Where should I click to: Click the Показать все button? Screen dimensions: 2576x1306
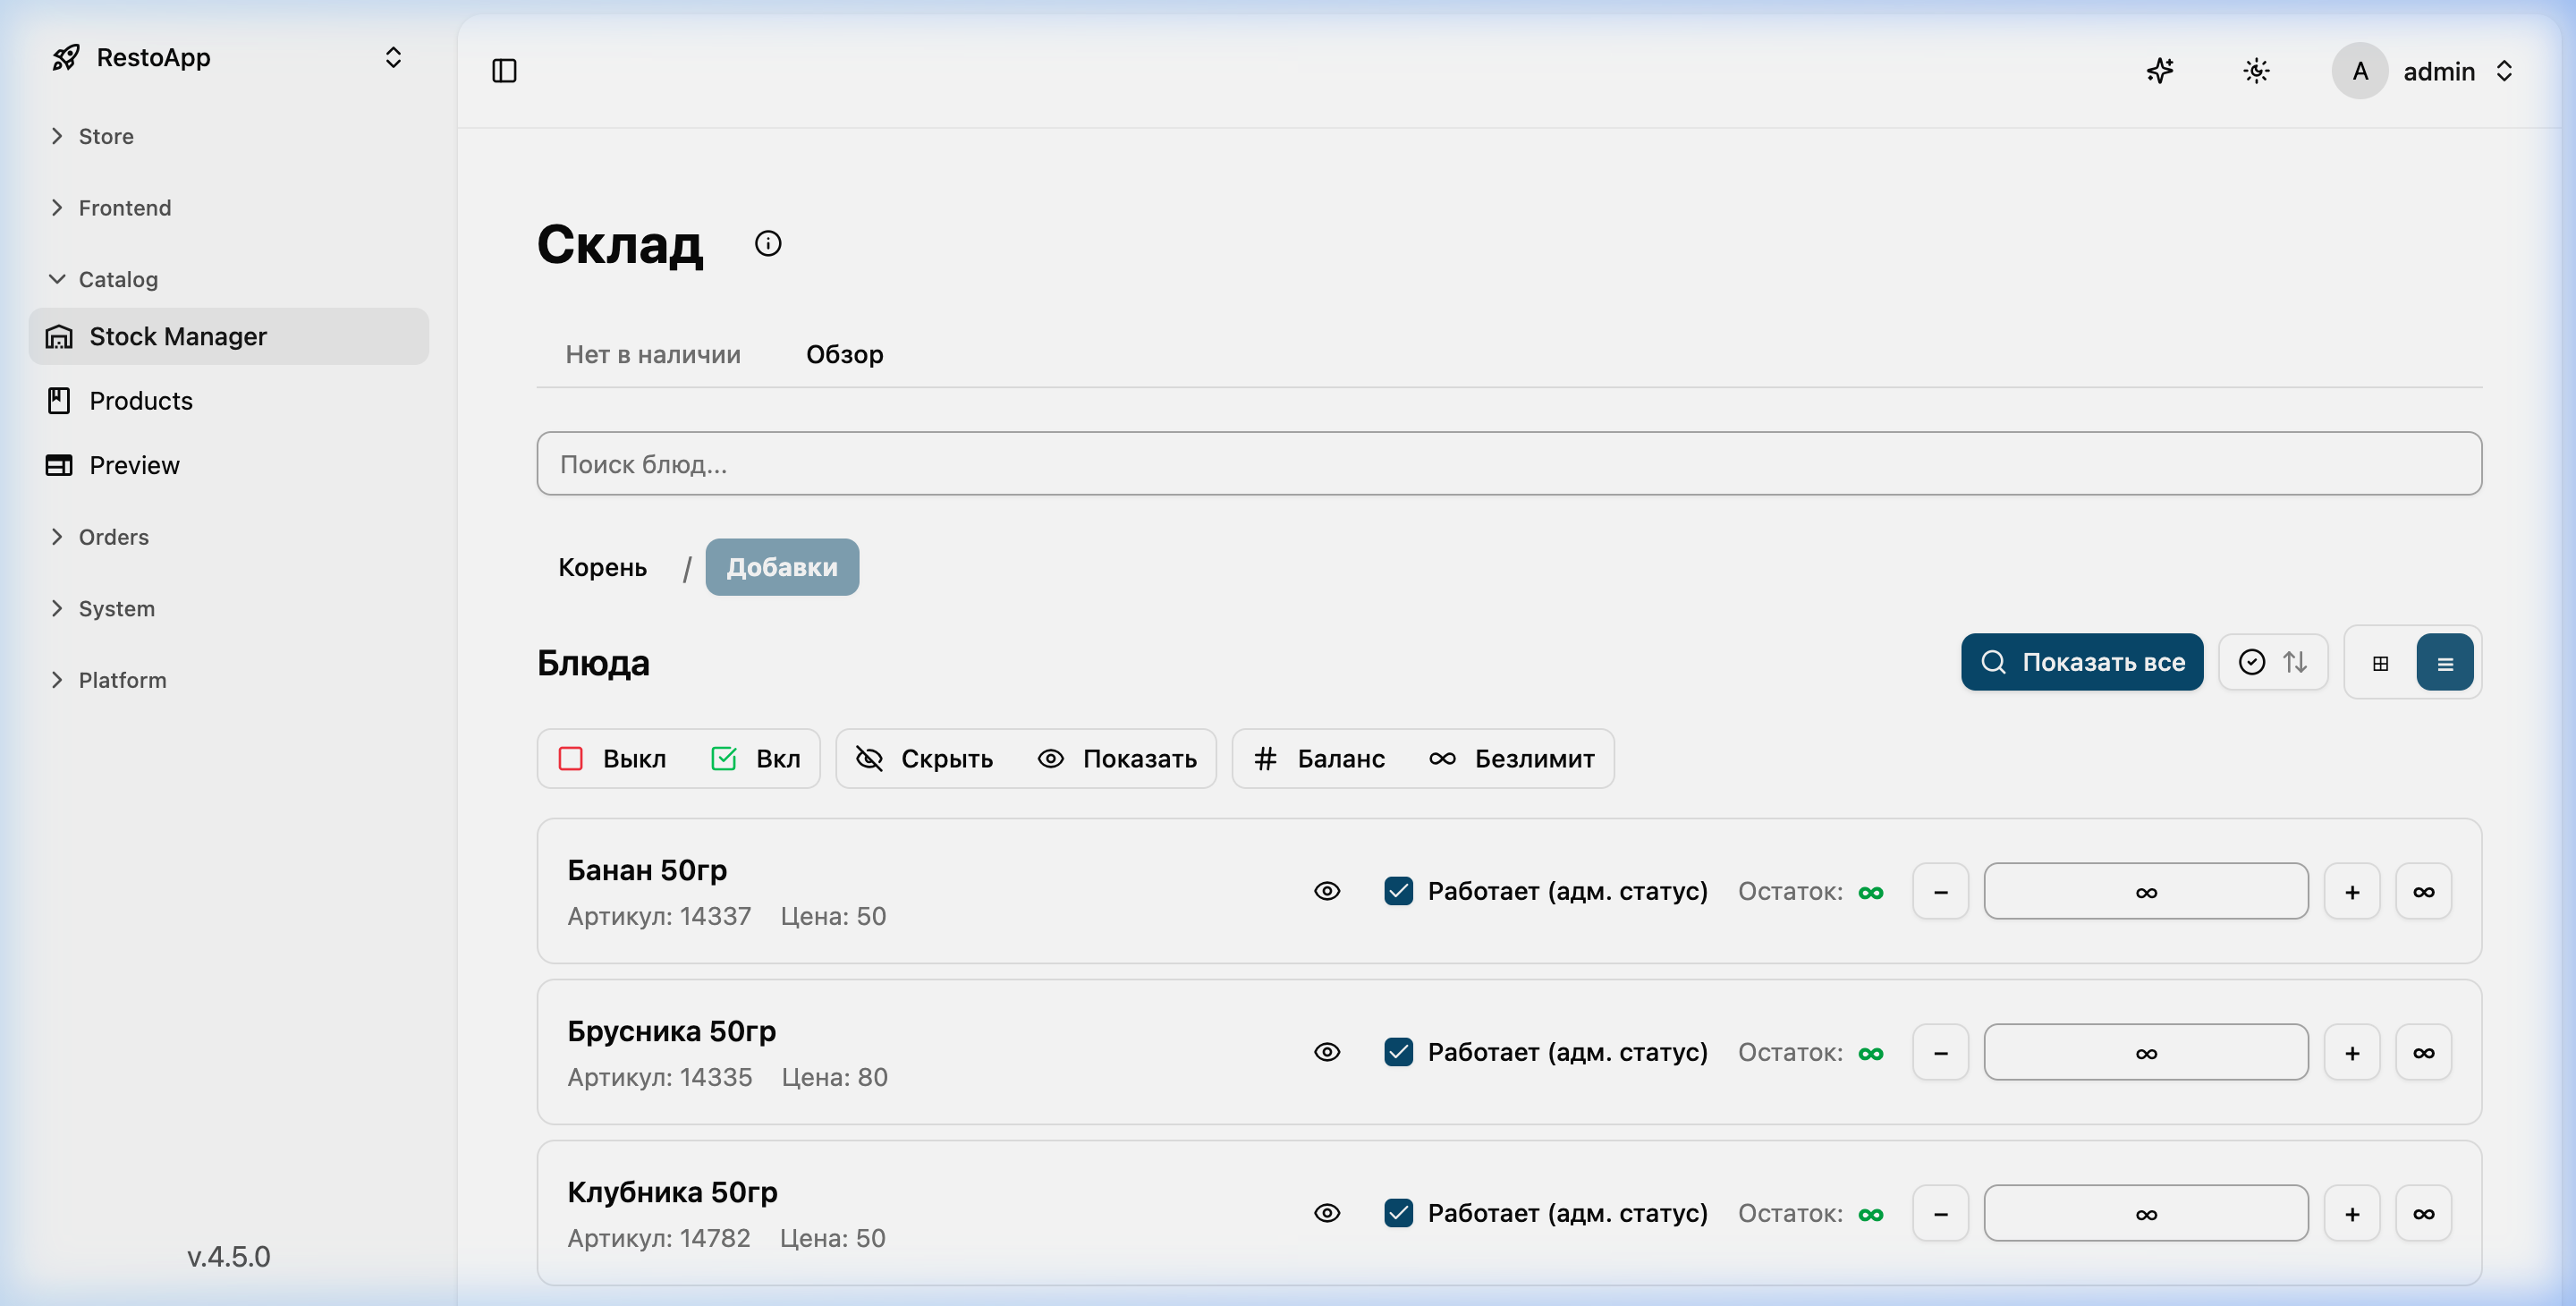tap(2081, 662)
